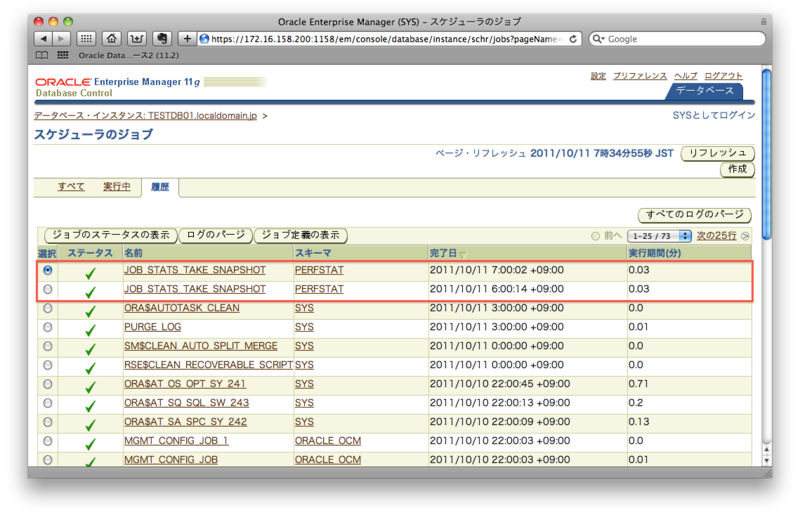Select radio for ORA$AT_SA_SPC_SY_242 row
This screenshot has height=520, width=800.
coord(47,422)
